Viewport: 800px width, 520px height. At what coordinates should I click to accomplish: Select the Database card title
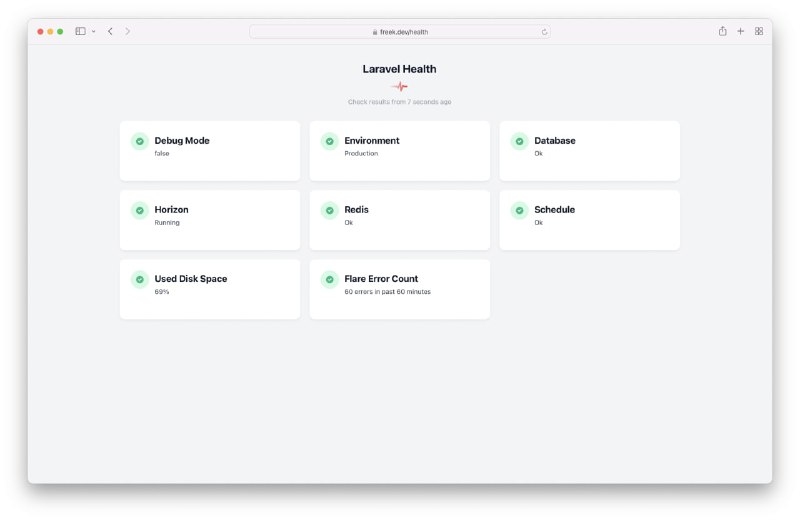click(555, 140)
